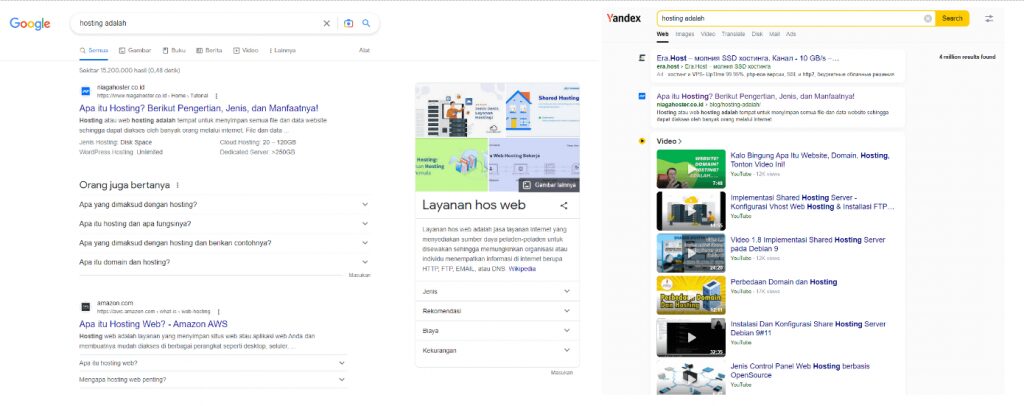Click Era.Host ad favicon in Yandex
1024x406 pixels.
click(x=642, y=58)
